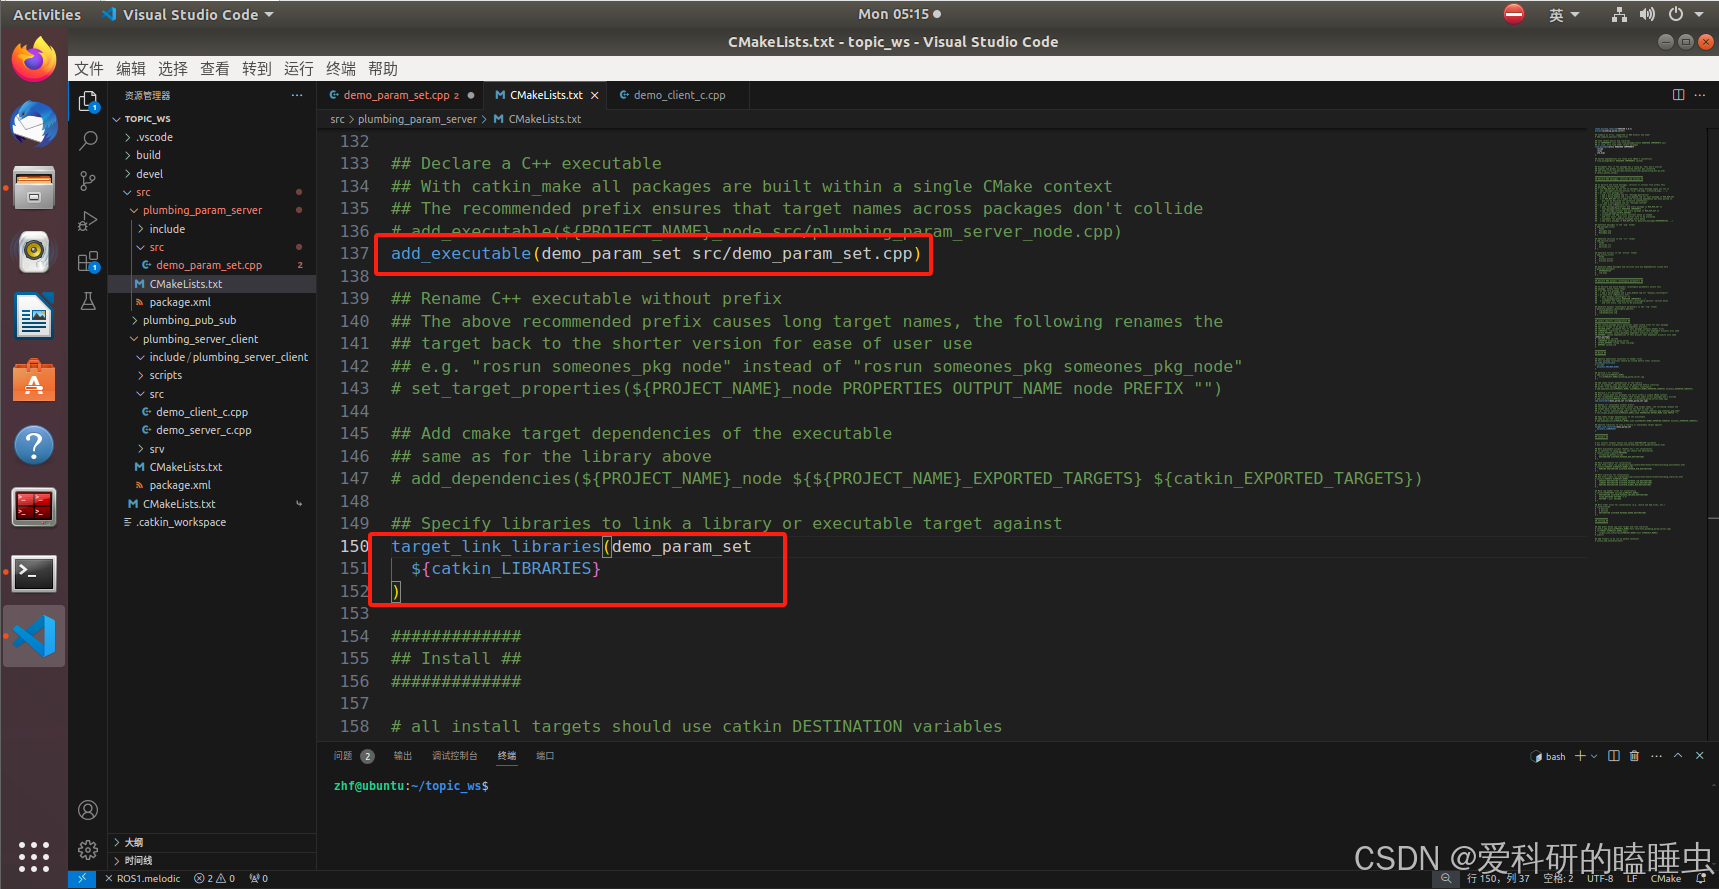Close the bottom terminal panel
Image resolution: width=1719 pixels, height=889 pixels.
click(x=1699, y=756)
